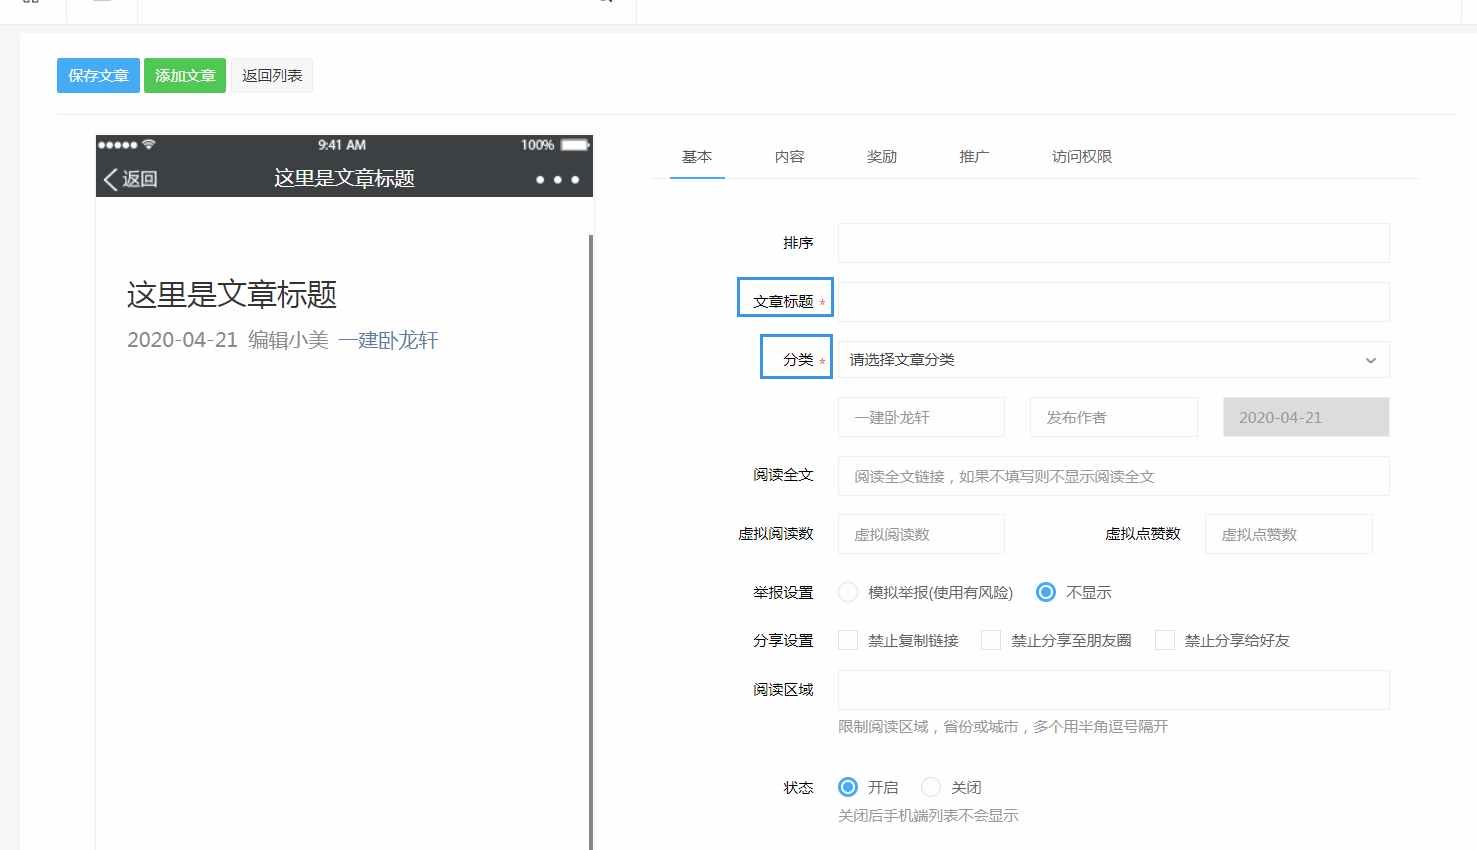Image resolution: width=1477 pixels, height=850 pixels.
Task: Focus the 阅读全文 link input field
Action: [x=1113, y=476]
